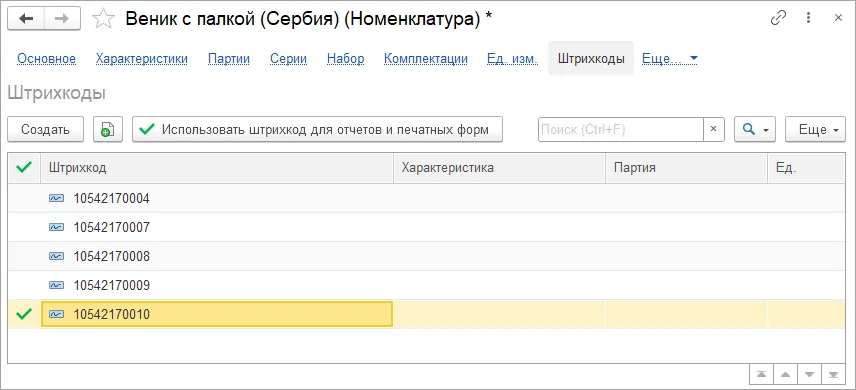Copy link using the chain icon

(x=778, y=19)
